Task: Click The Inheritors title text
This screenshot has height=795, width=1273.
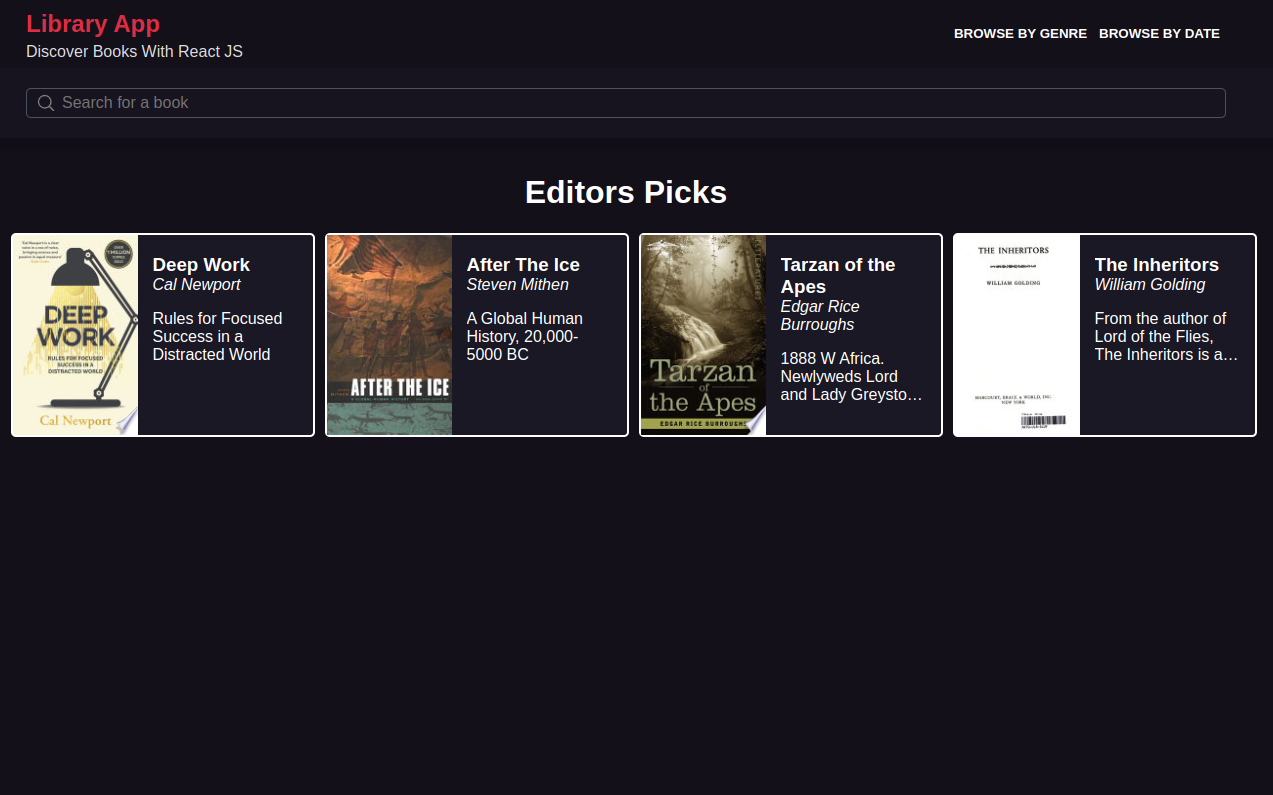Action: (1156, 265)
